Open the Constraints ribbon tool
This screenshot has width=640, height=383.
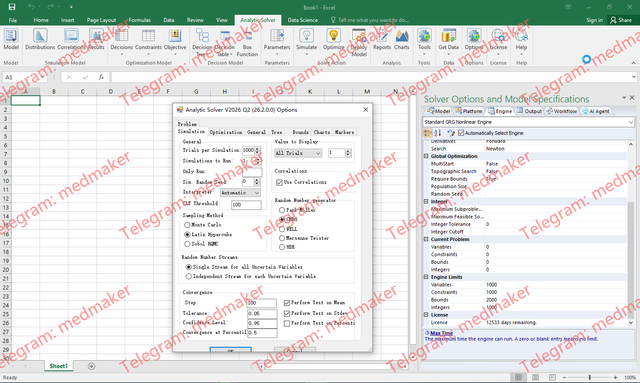point(148,36)
